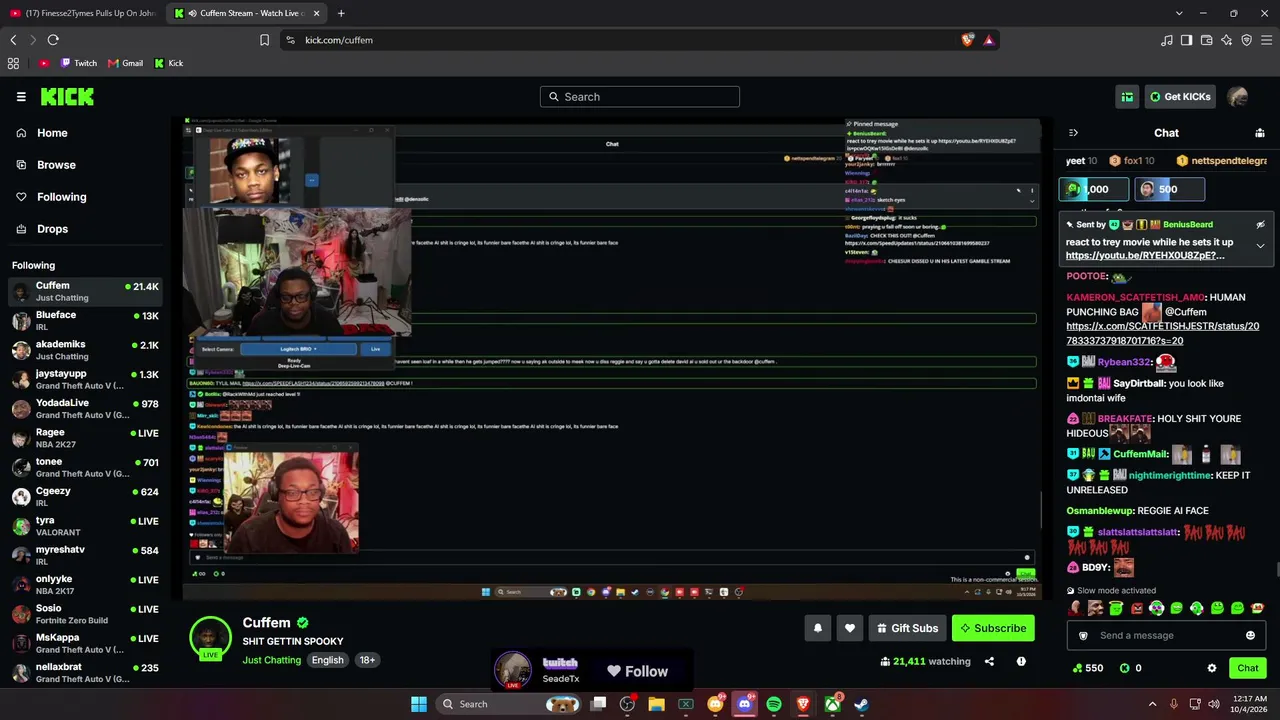The image size is (1280, 720).
Task: Collapse the chat panel with arrow icon
Action: pyautogui.click(x=1073, y=133)
